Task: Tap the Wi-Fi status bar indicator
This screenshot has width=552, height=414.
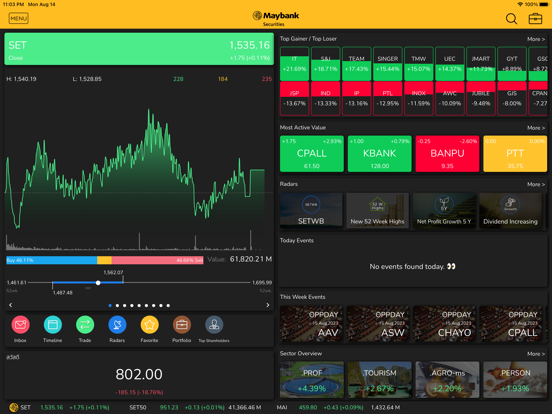Action: [520, 4]
